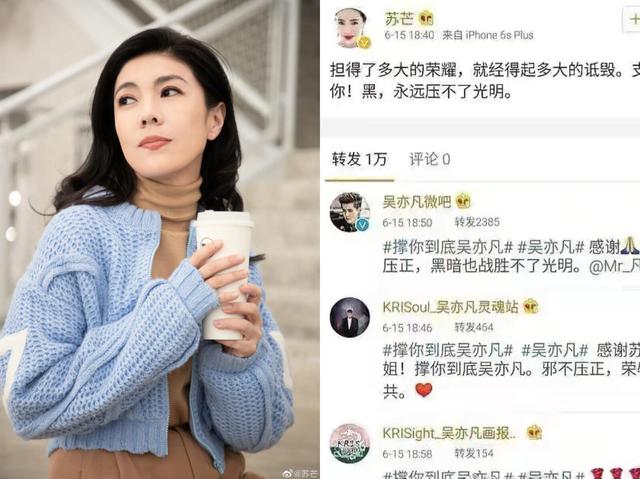Click the 吴亦凡微吧 username

point(416,202)
